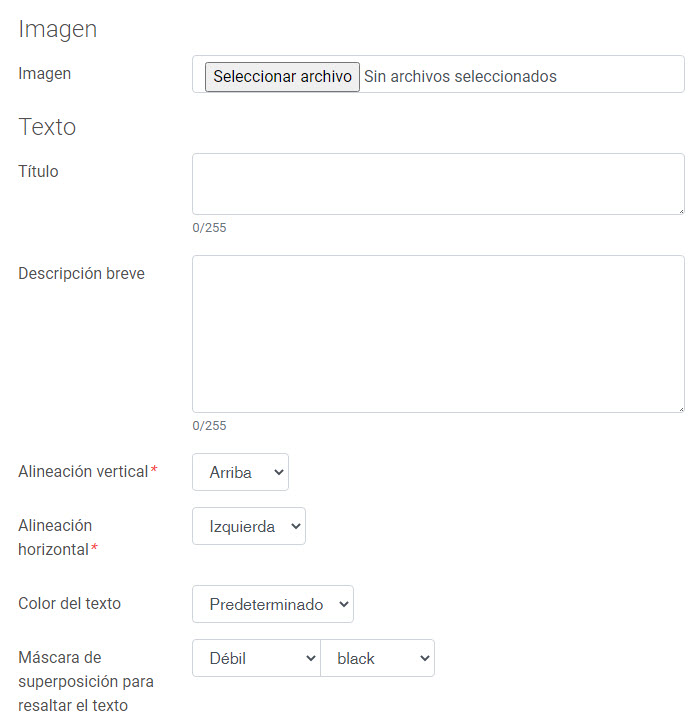Click inside the Descripción breve text area

point(438,333)
